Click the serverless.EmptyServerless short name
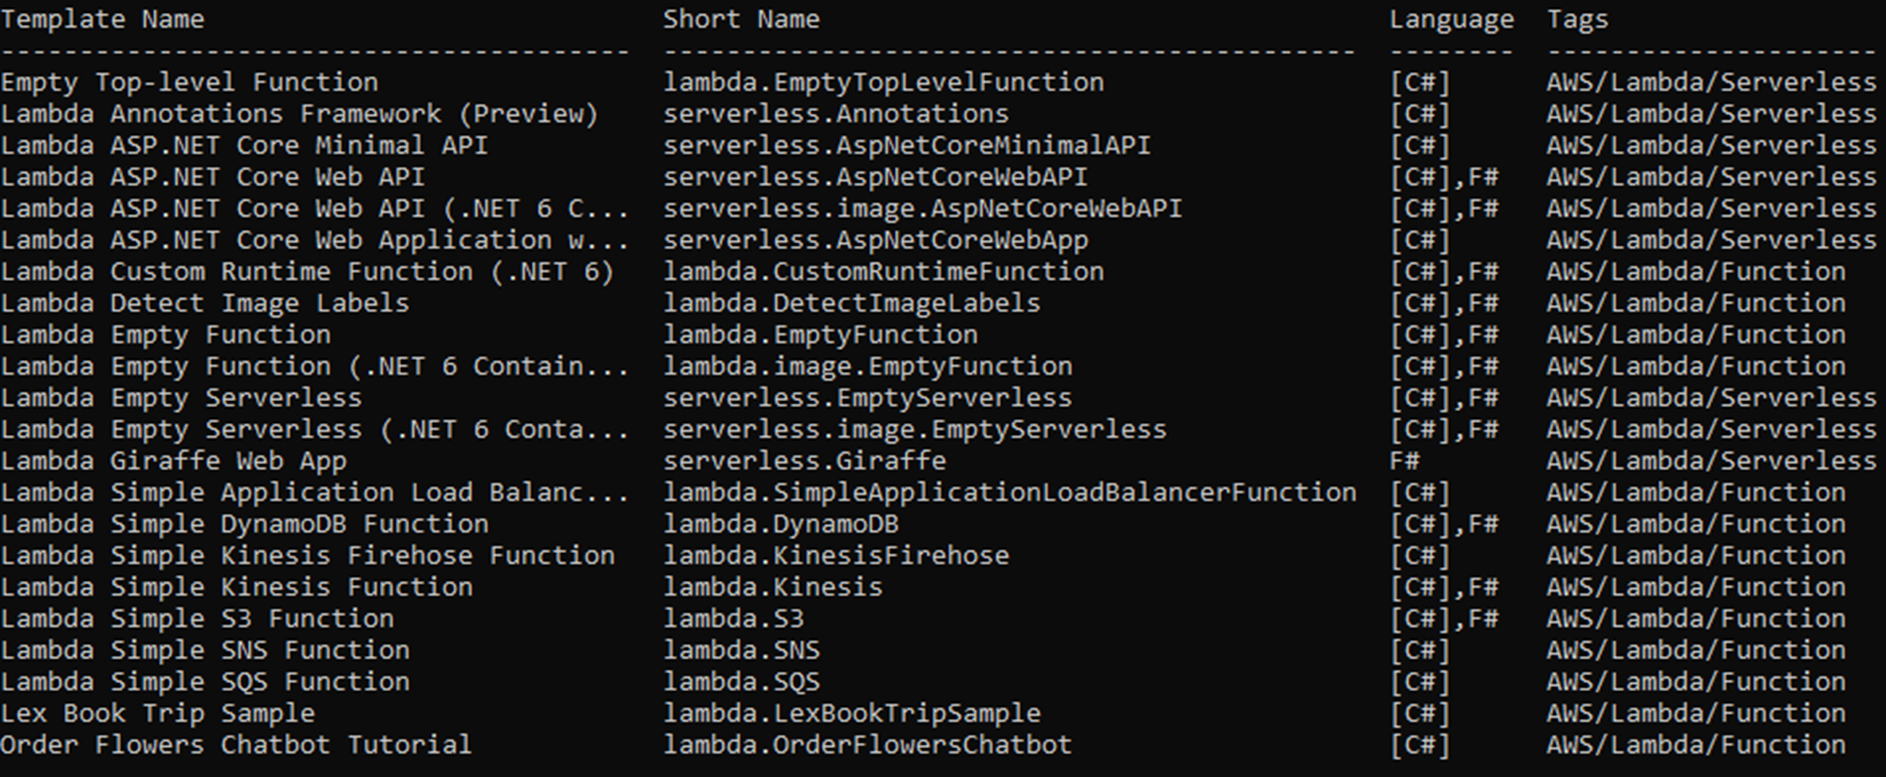The height and width of the screenshot is (777, 1886). coord(867,398)
